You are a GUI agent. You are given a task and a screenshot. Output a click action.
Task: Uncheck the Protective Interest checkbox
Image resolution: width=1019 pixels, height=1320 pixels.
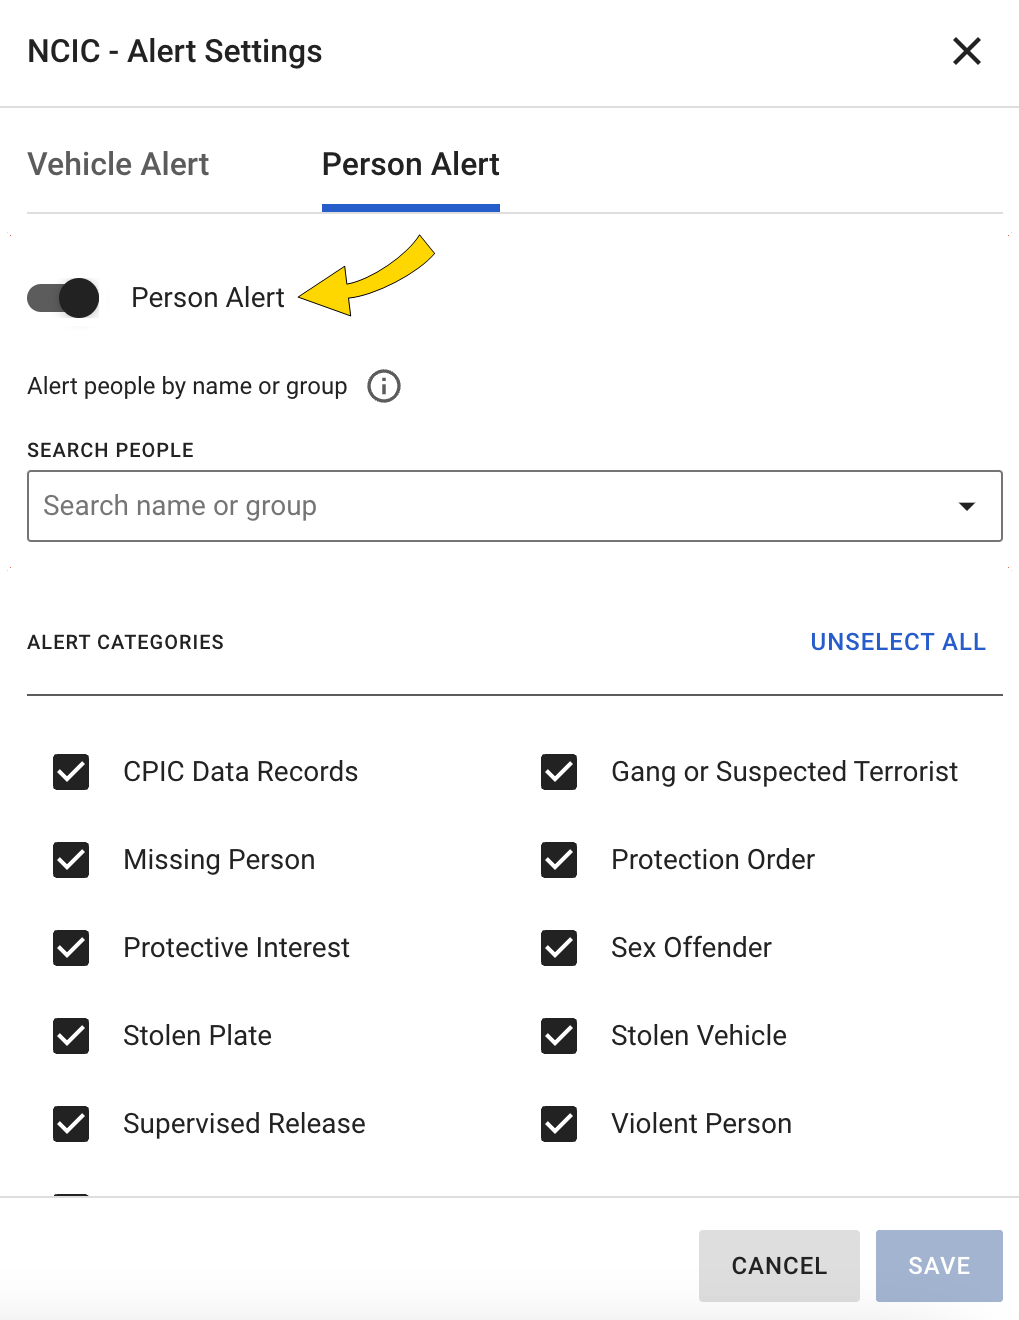[71, 948]
